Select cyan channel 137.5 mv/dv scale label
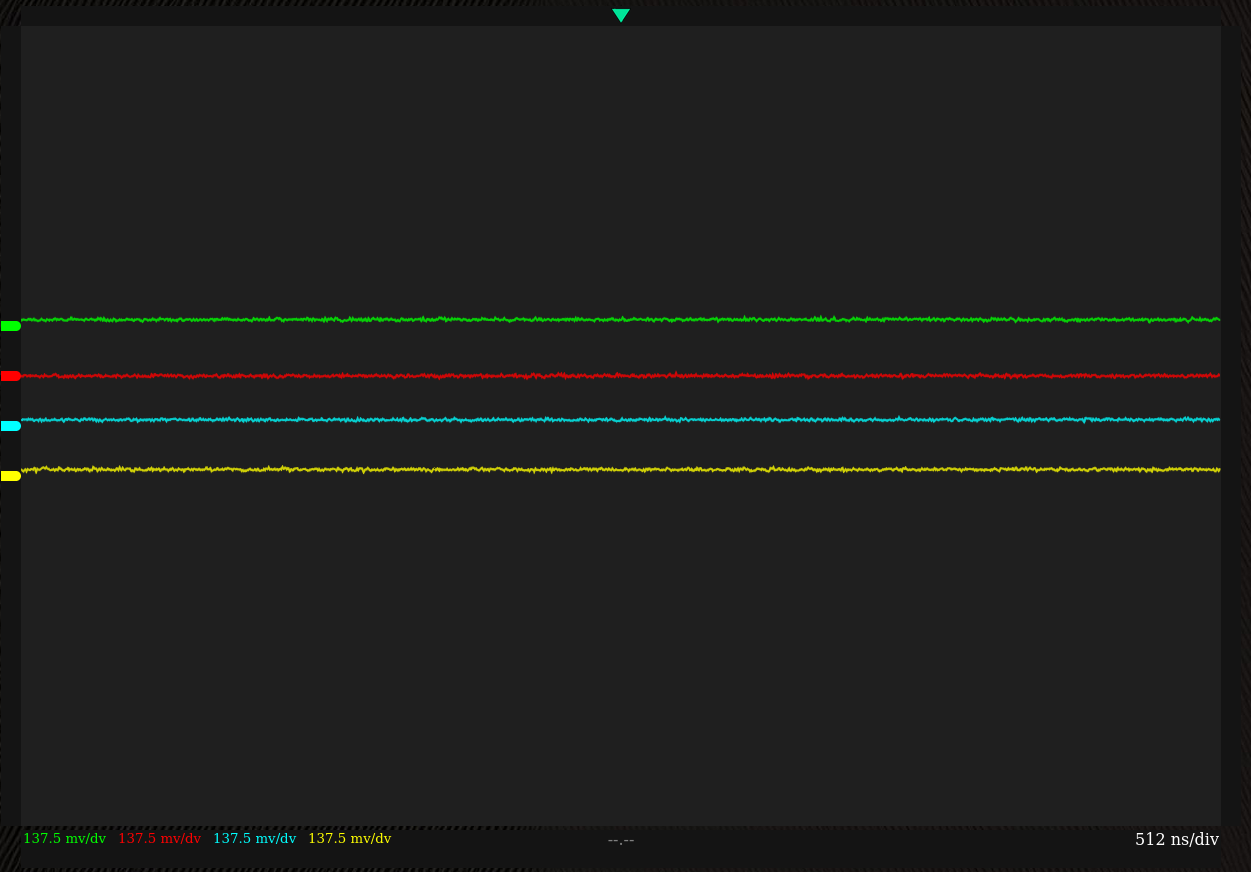This screenshot has width=1251, height=872. (254, 839)
